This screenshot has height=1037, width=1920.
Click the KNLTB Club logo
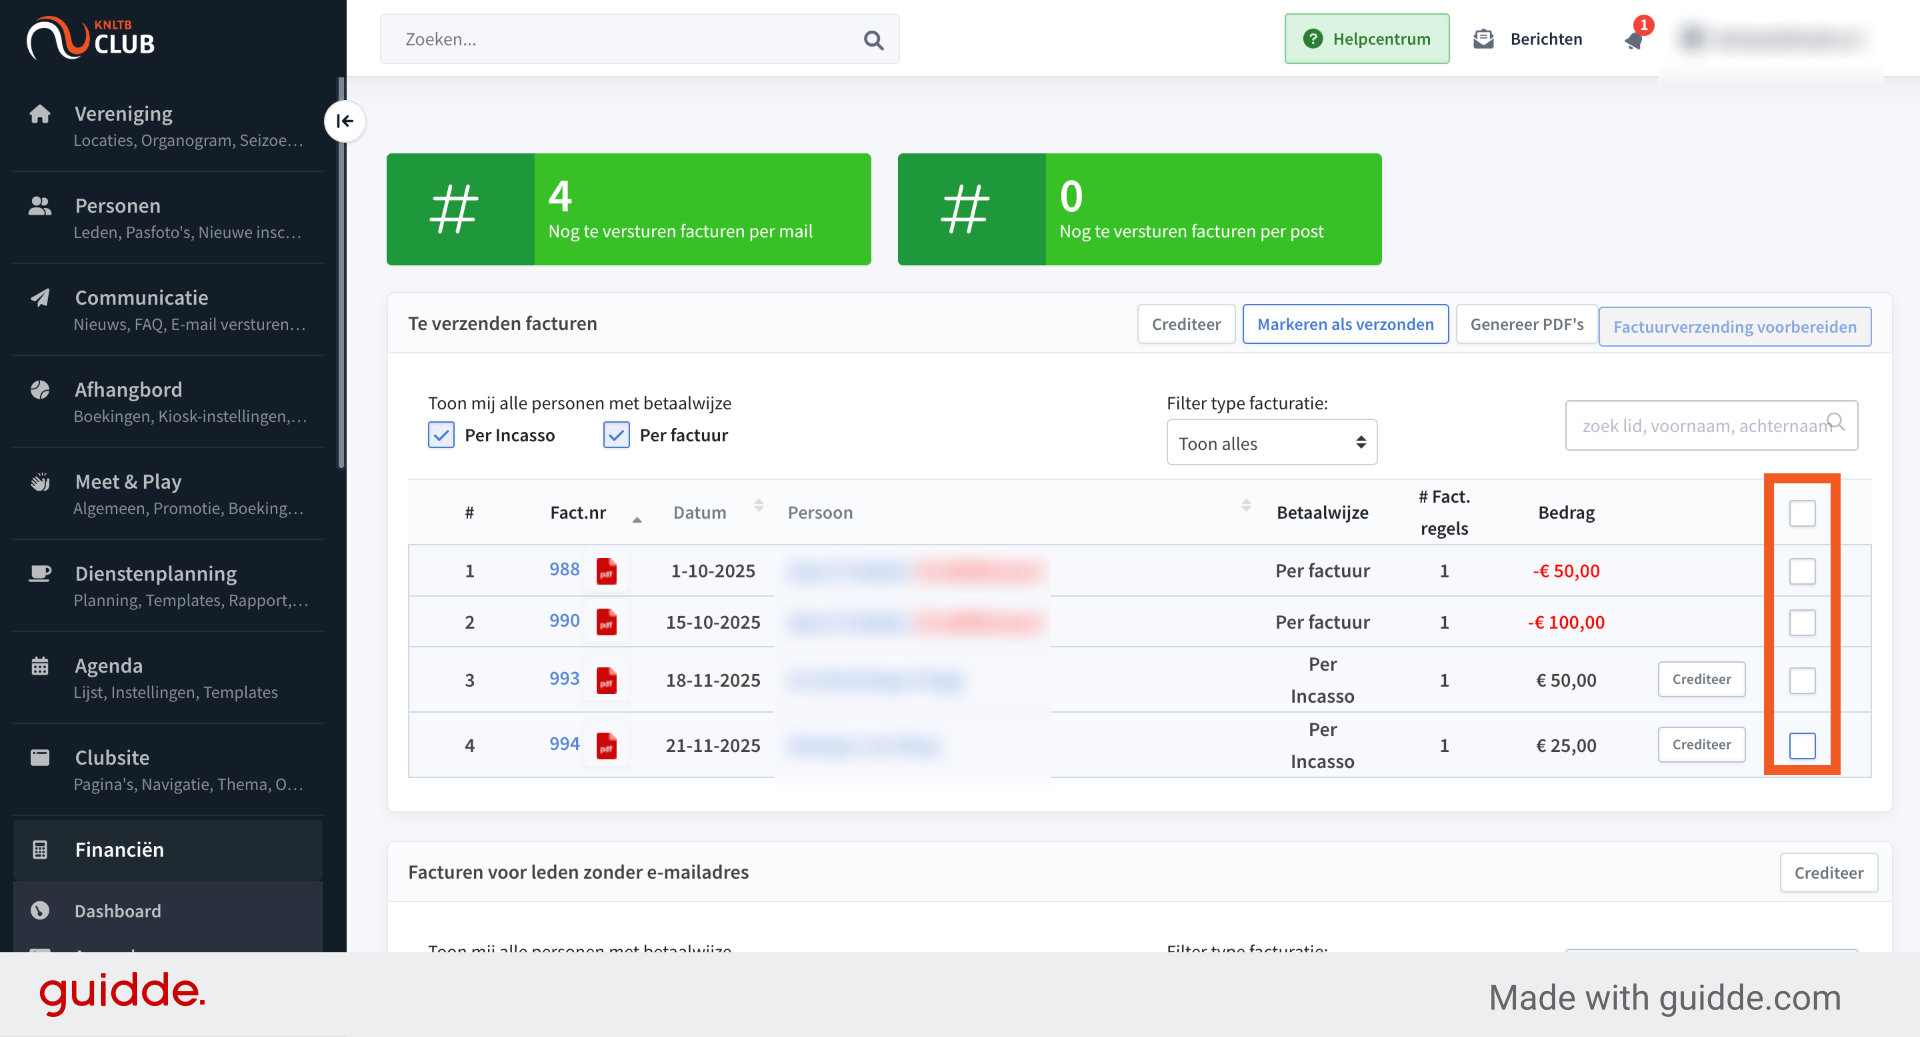click(x=91, y=38)
